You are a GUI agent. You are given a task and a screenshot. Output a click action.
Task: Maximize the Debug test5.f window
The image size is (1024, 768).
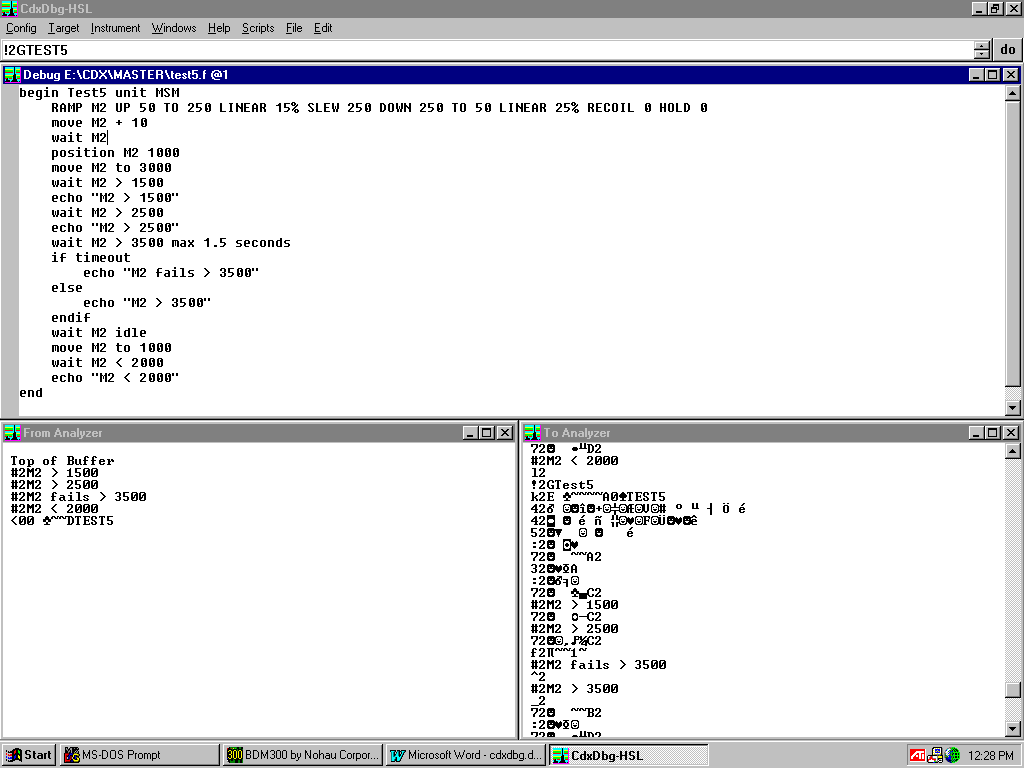(x=993, y=74)
